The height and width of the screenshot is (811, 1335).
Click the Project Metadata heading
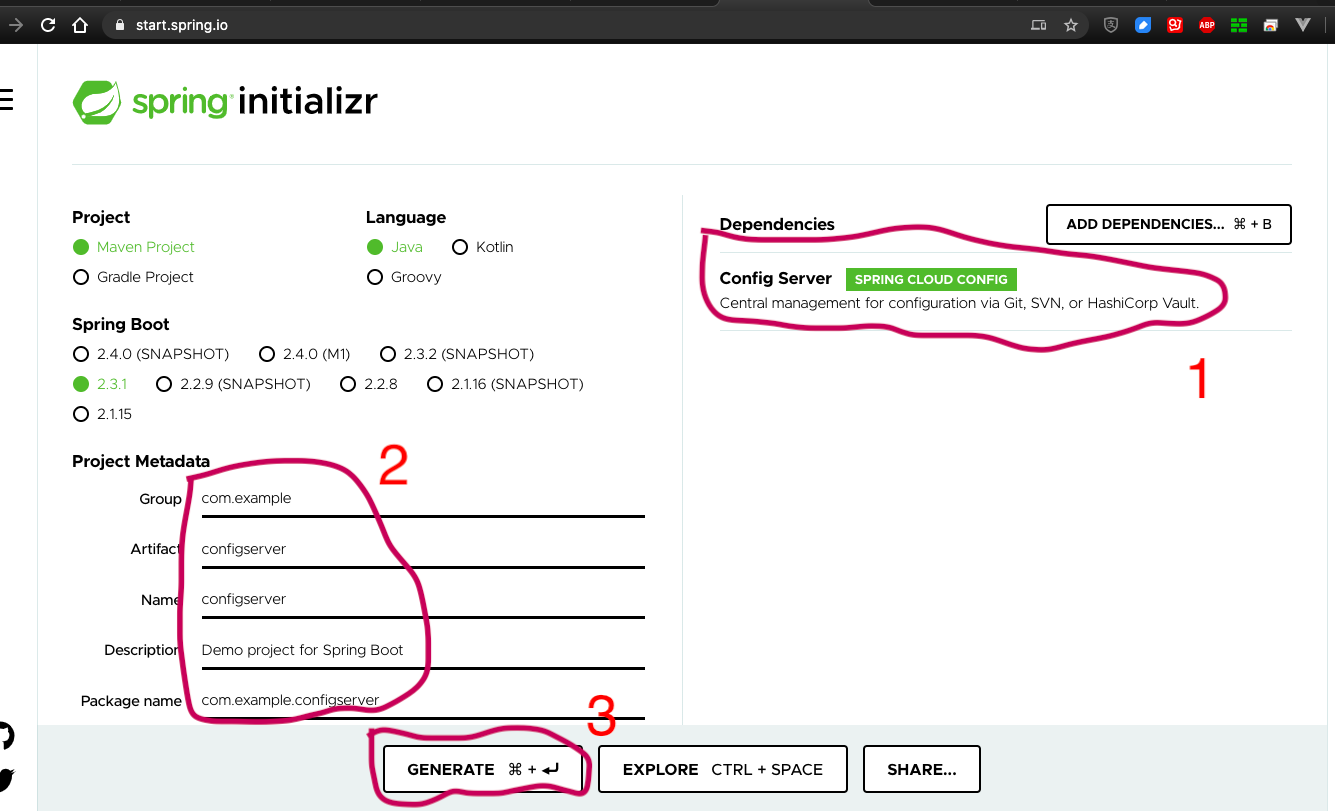point(141,461)
